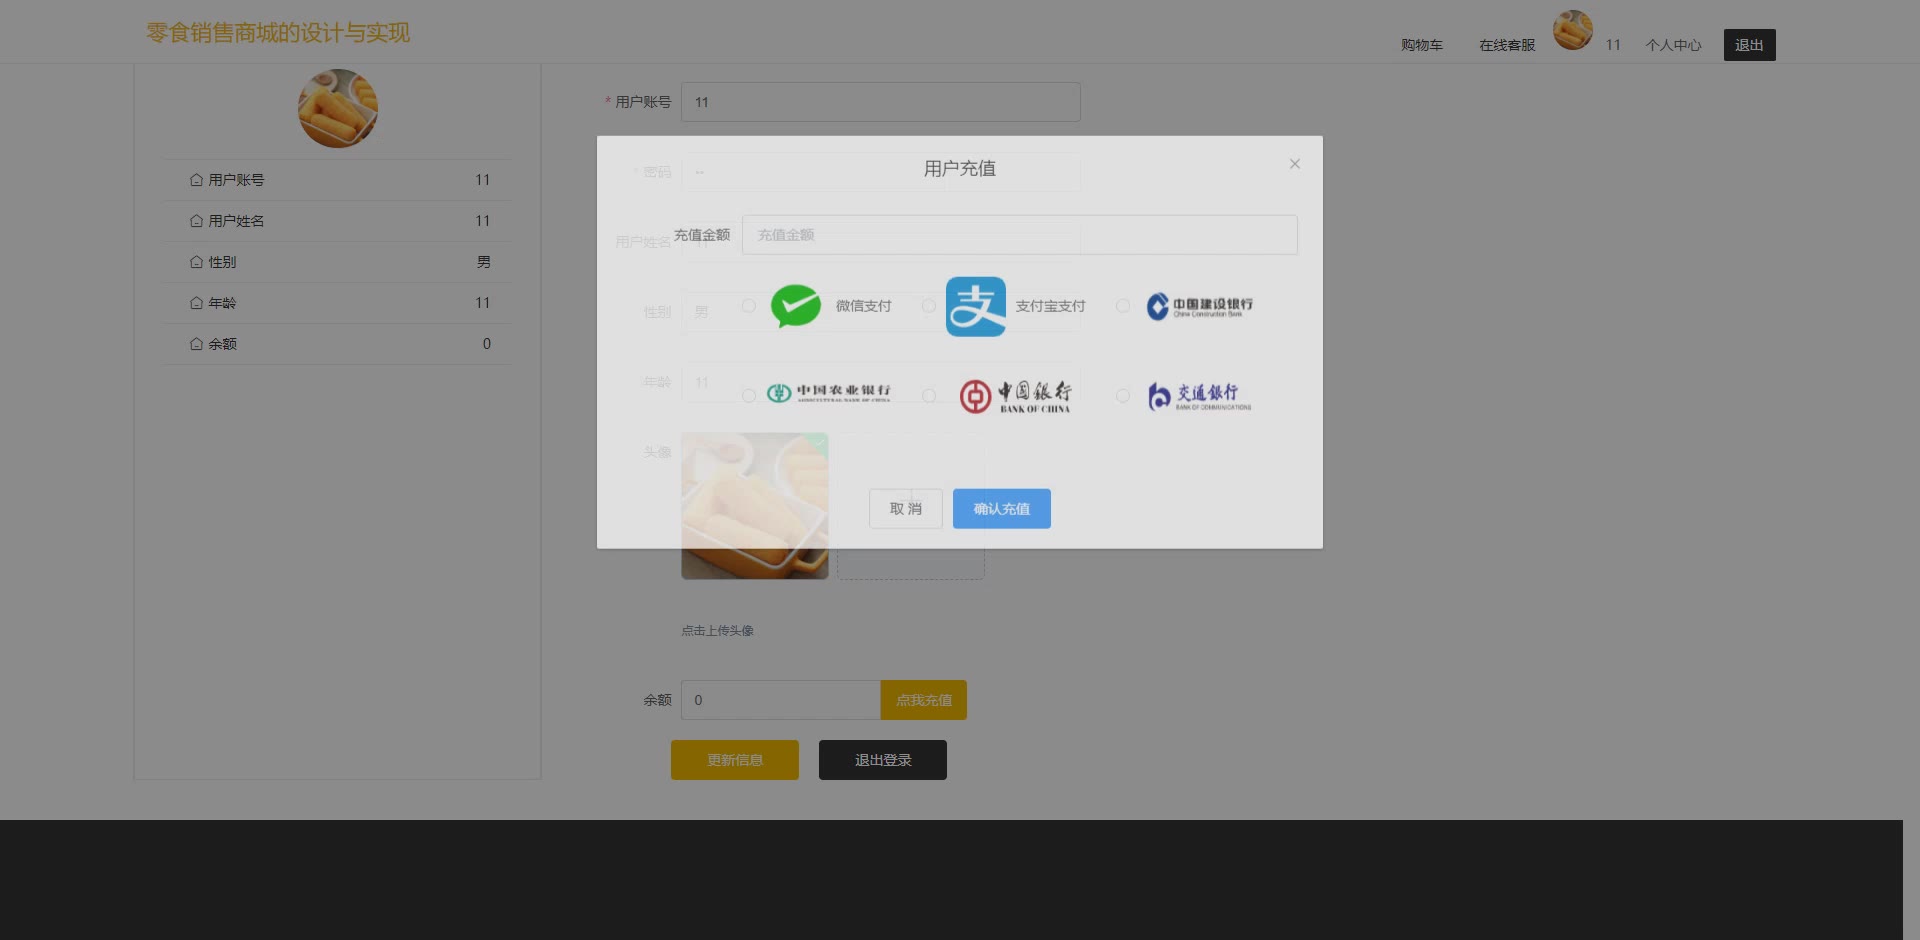1920x940 pixels.
Task: Click home icon beside 性别 in sidebar
Action: (196, 262)
